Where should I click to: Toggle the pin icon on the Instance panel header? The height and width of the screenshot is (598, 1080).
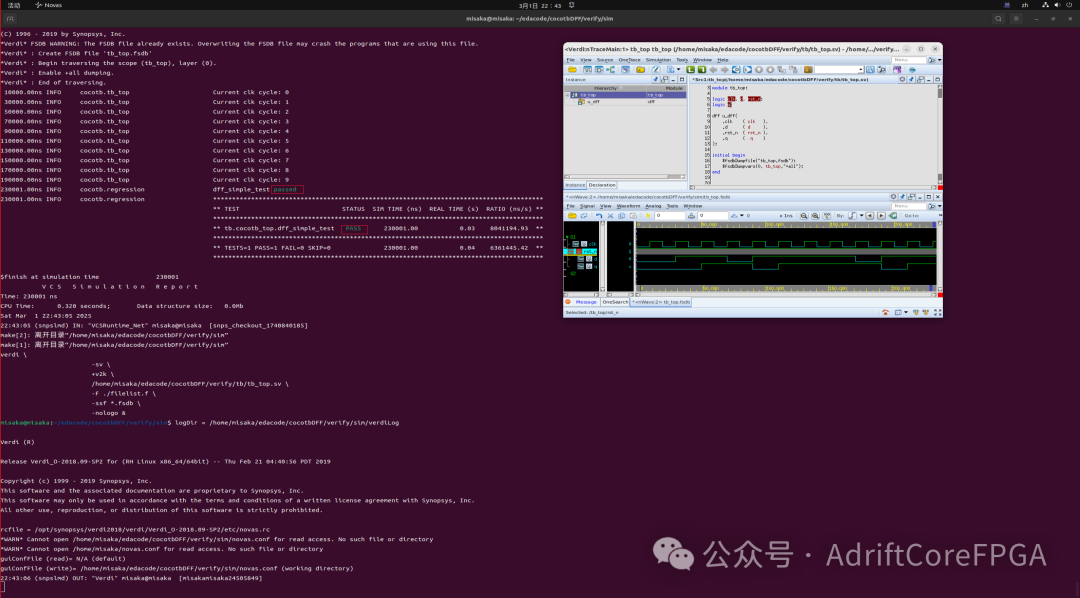pos(655,80)
